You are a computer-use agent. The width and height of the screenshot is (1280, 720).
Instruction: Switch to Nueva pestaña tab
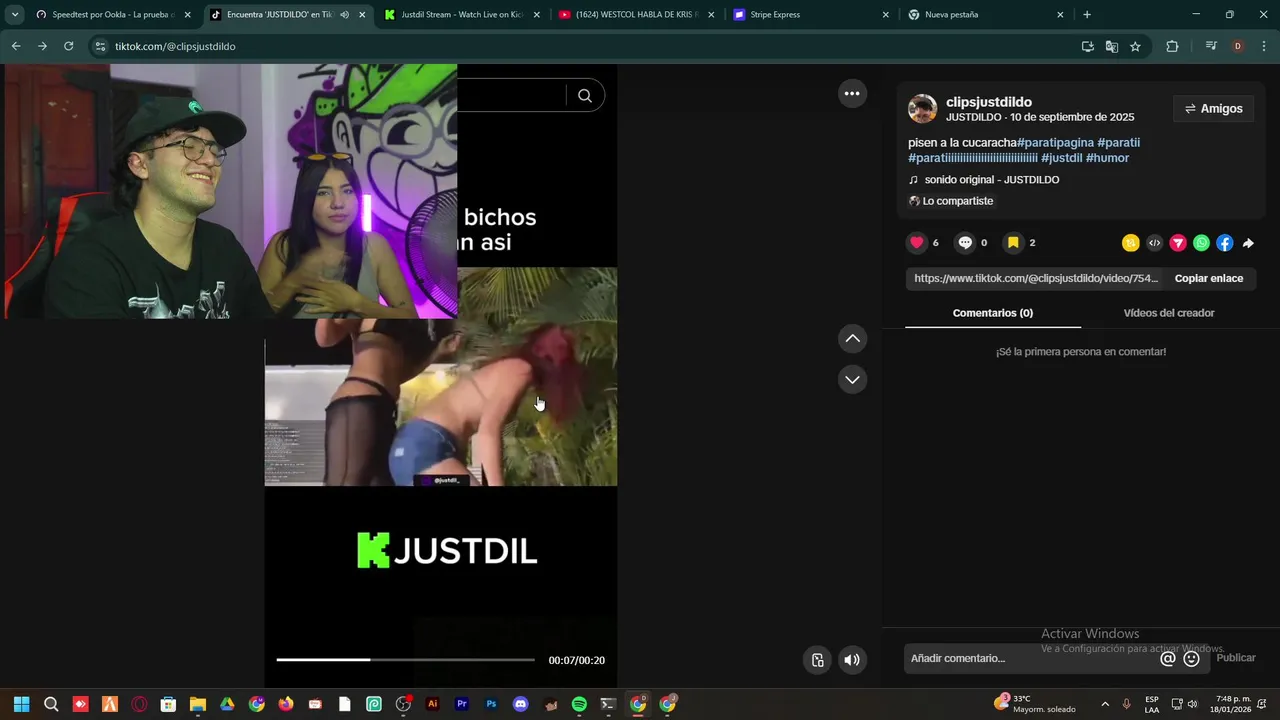tap(985, 15)
